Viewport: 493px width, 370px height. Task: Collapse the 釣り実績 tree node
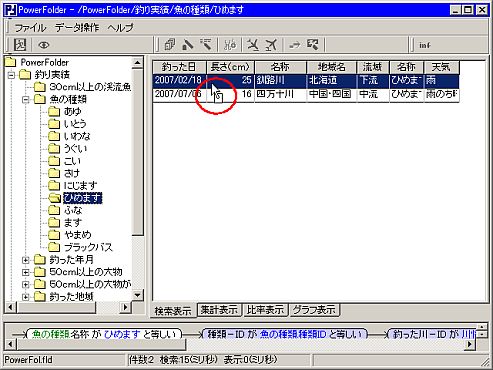click(x=11, y=75)
